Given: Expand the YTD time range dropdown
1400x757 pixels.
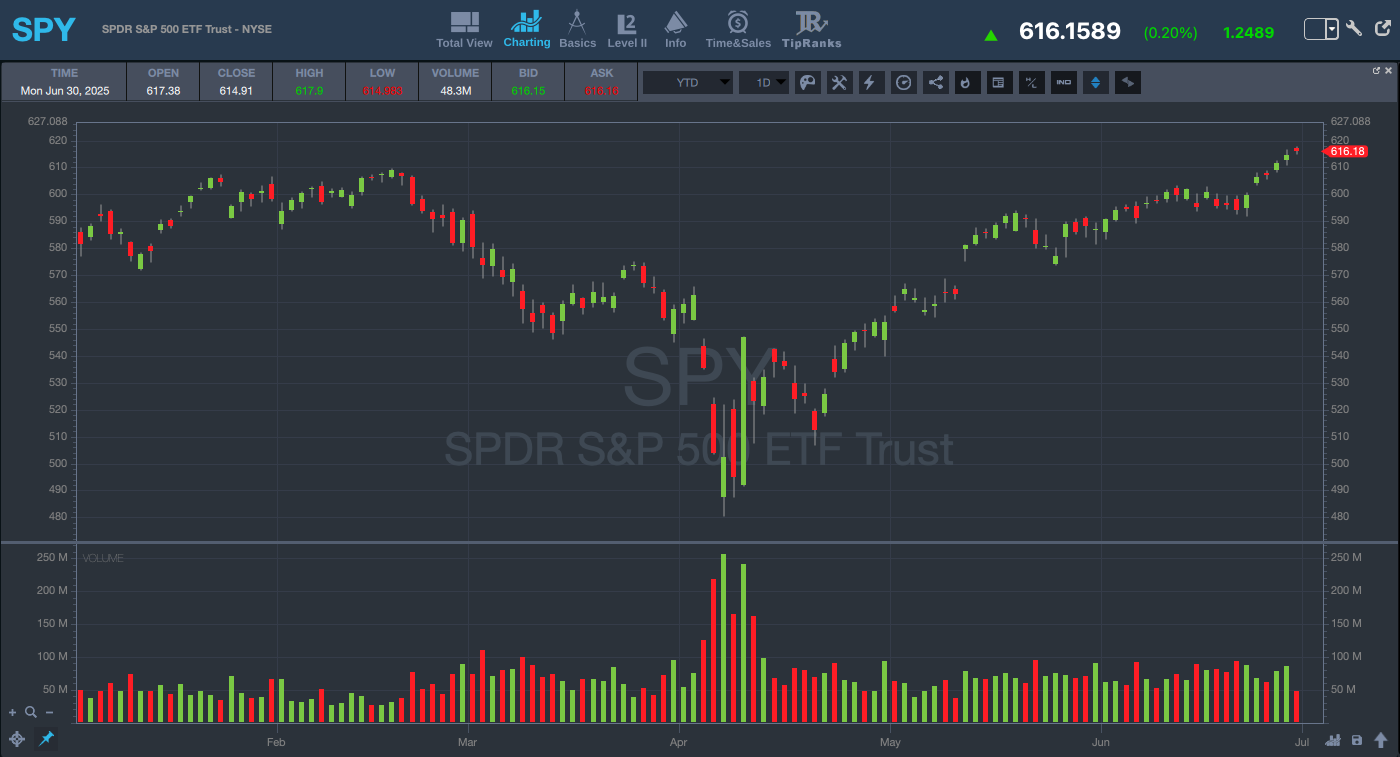Looking at the screenshot, I should coord(688,83).
